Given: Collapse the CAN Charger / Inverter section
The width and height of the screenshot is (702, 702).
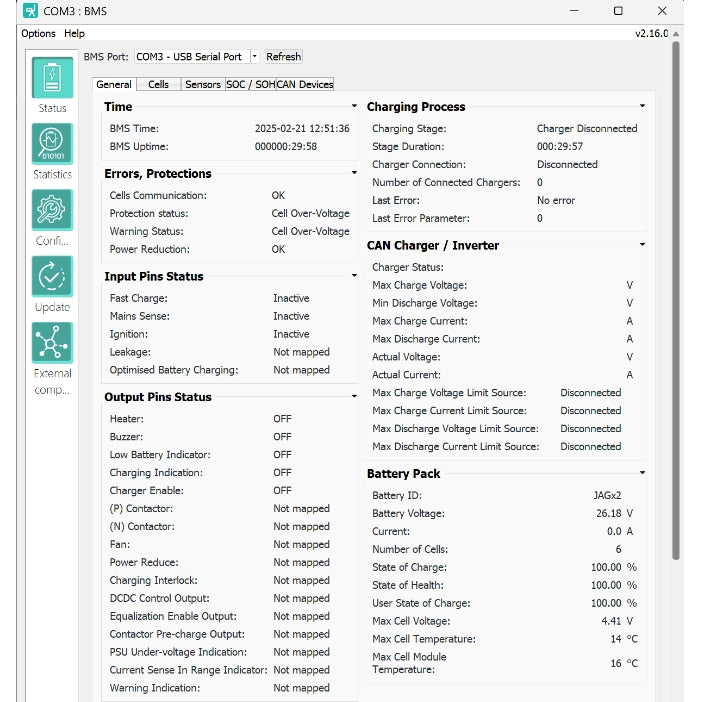Looking at the screenshot, I should point(642,245).
